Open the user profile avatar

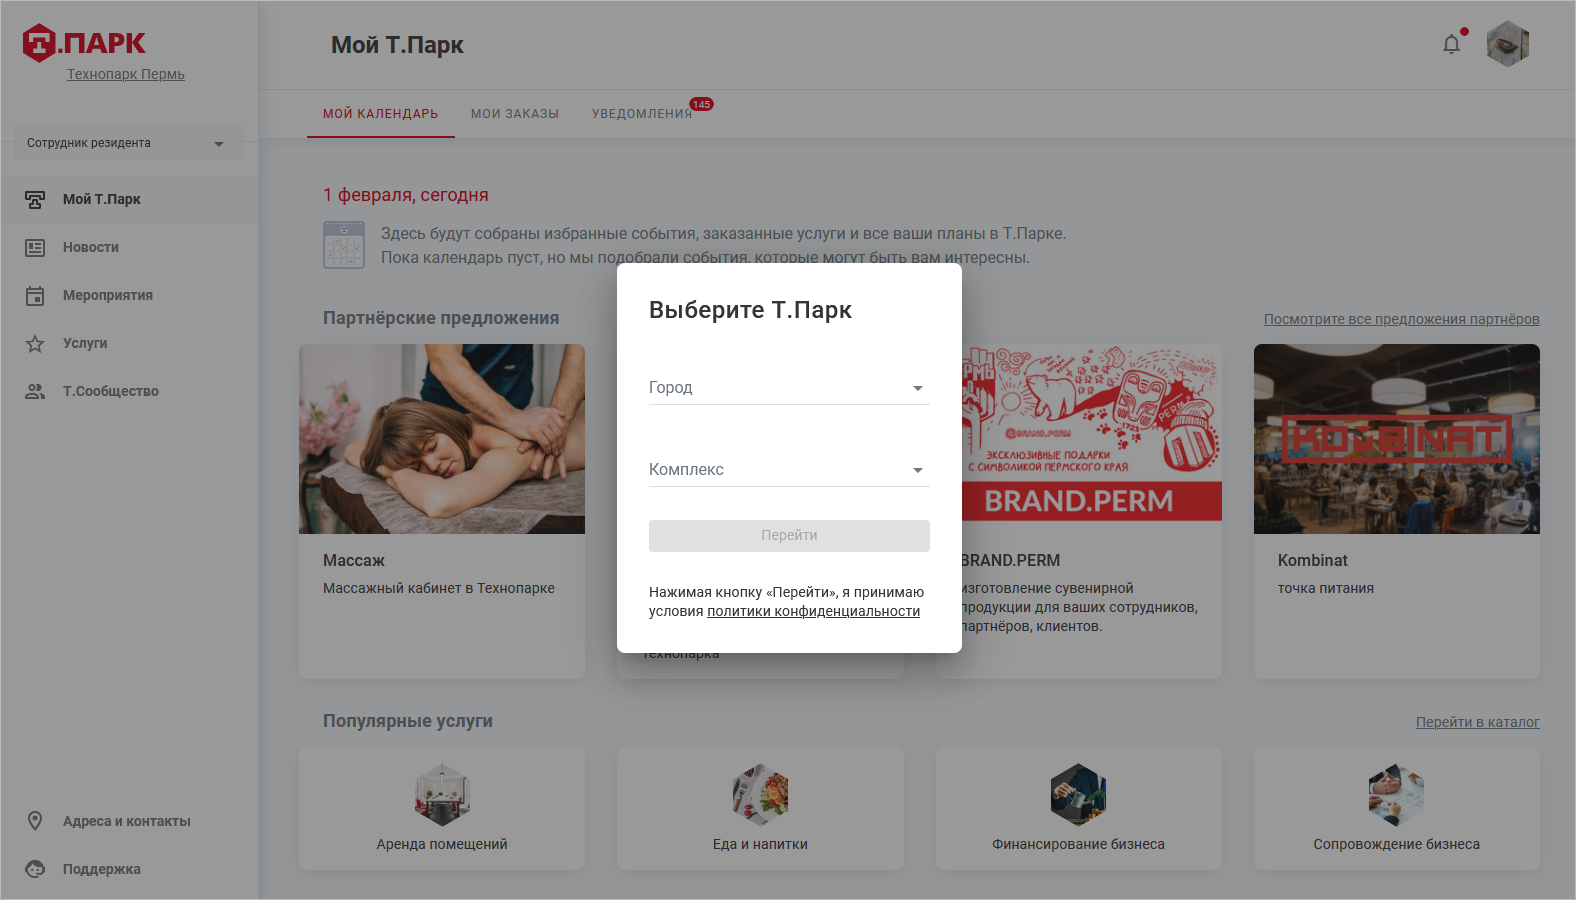(1507, 45)
